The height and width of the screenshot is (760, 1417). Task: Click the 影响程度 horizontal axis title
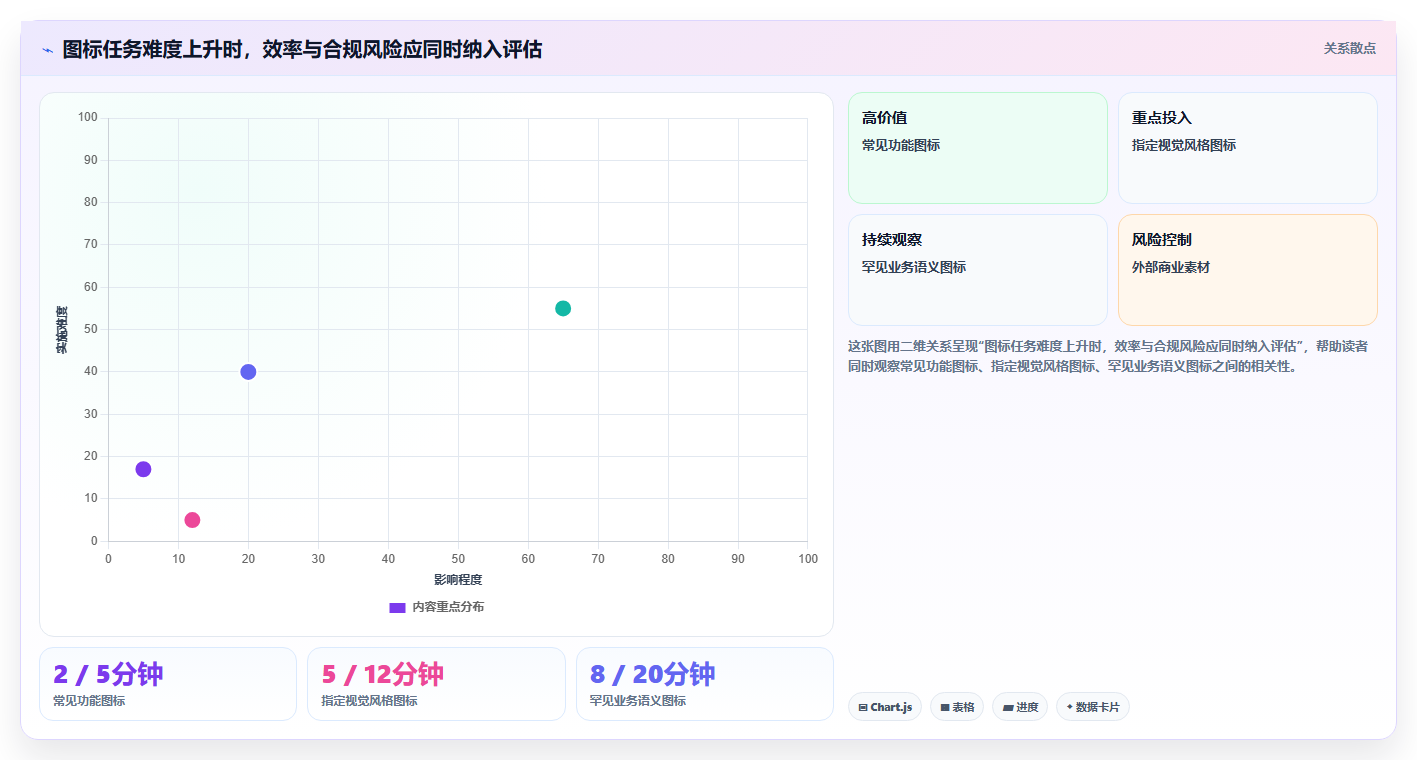pyautogui.click(x=458, y=580)
